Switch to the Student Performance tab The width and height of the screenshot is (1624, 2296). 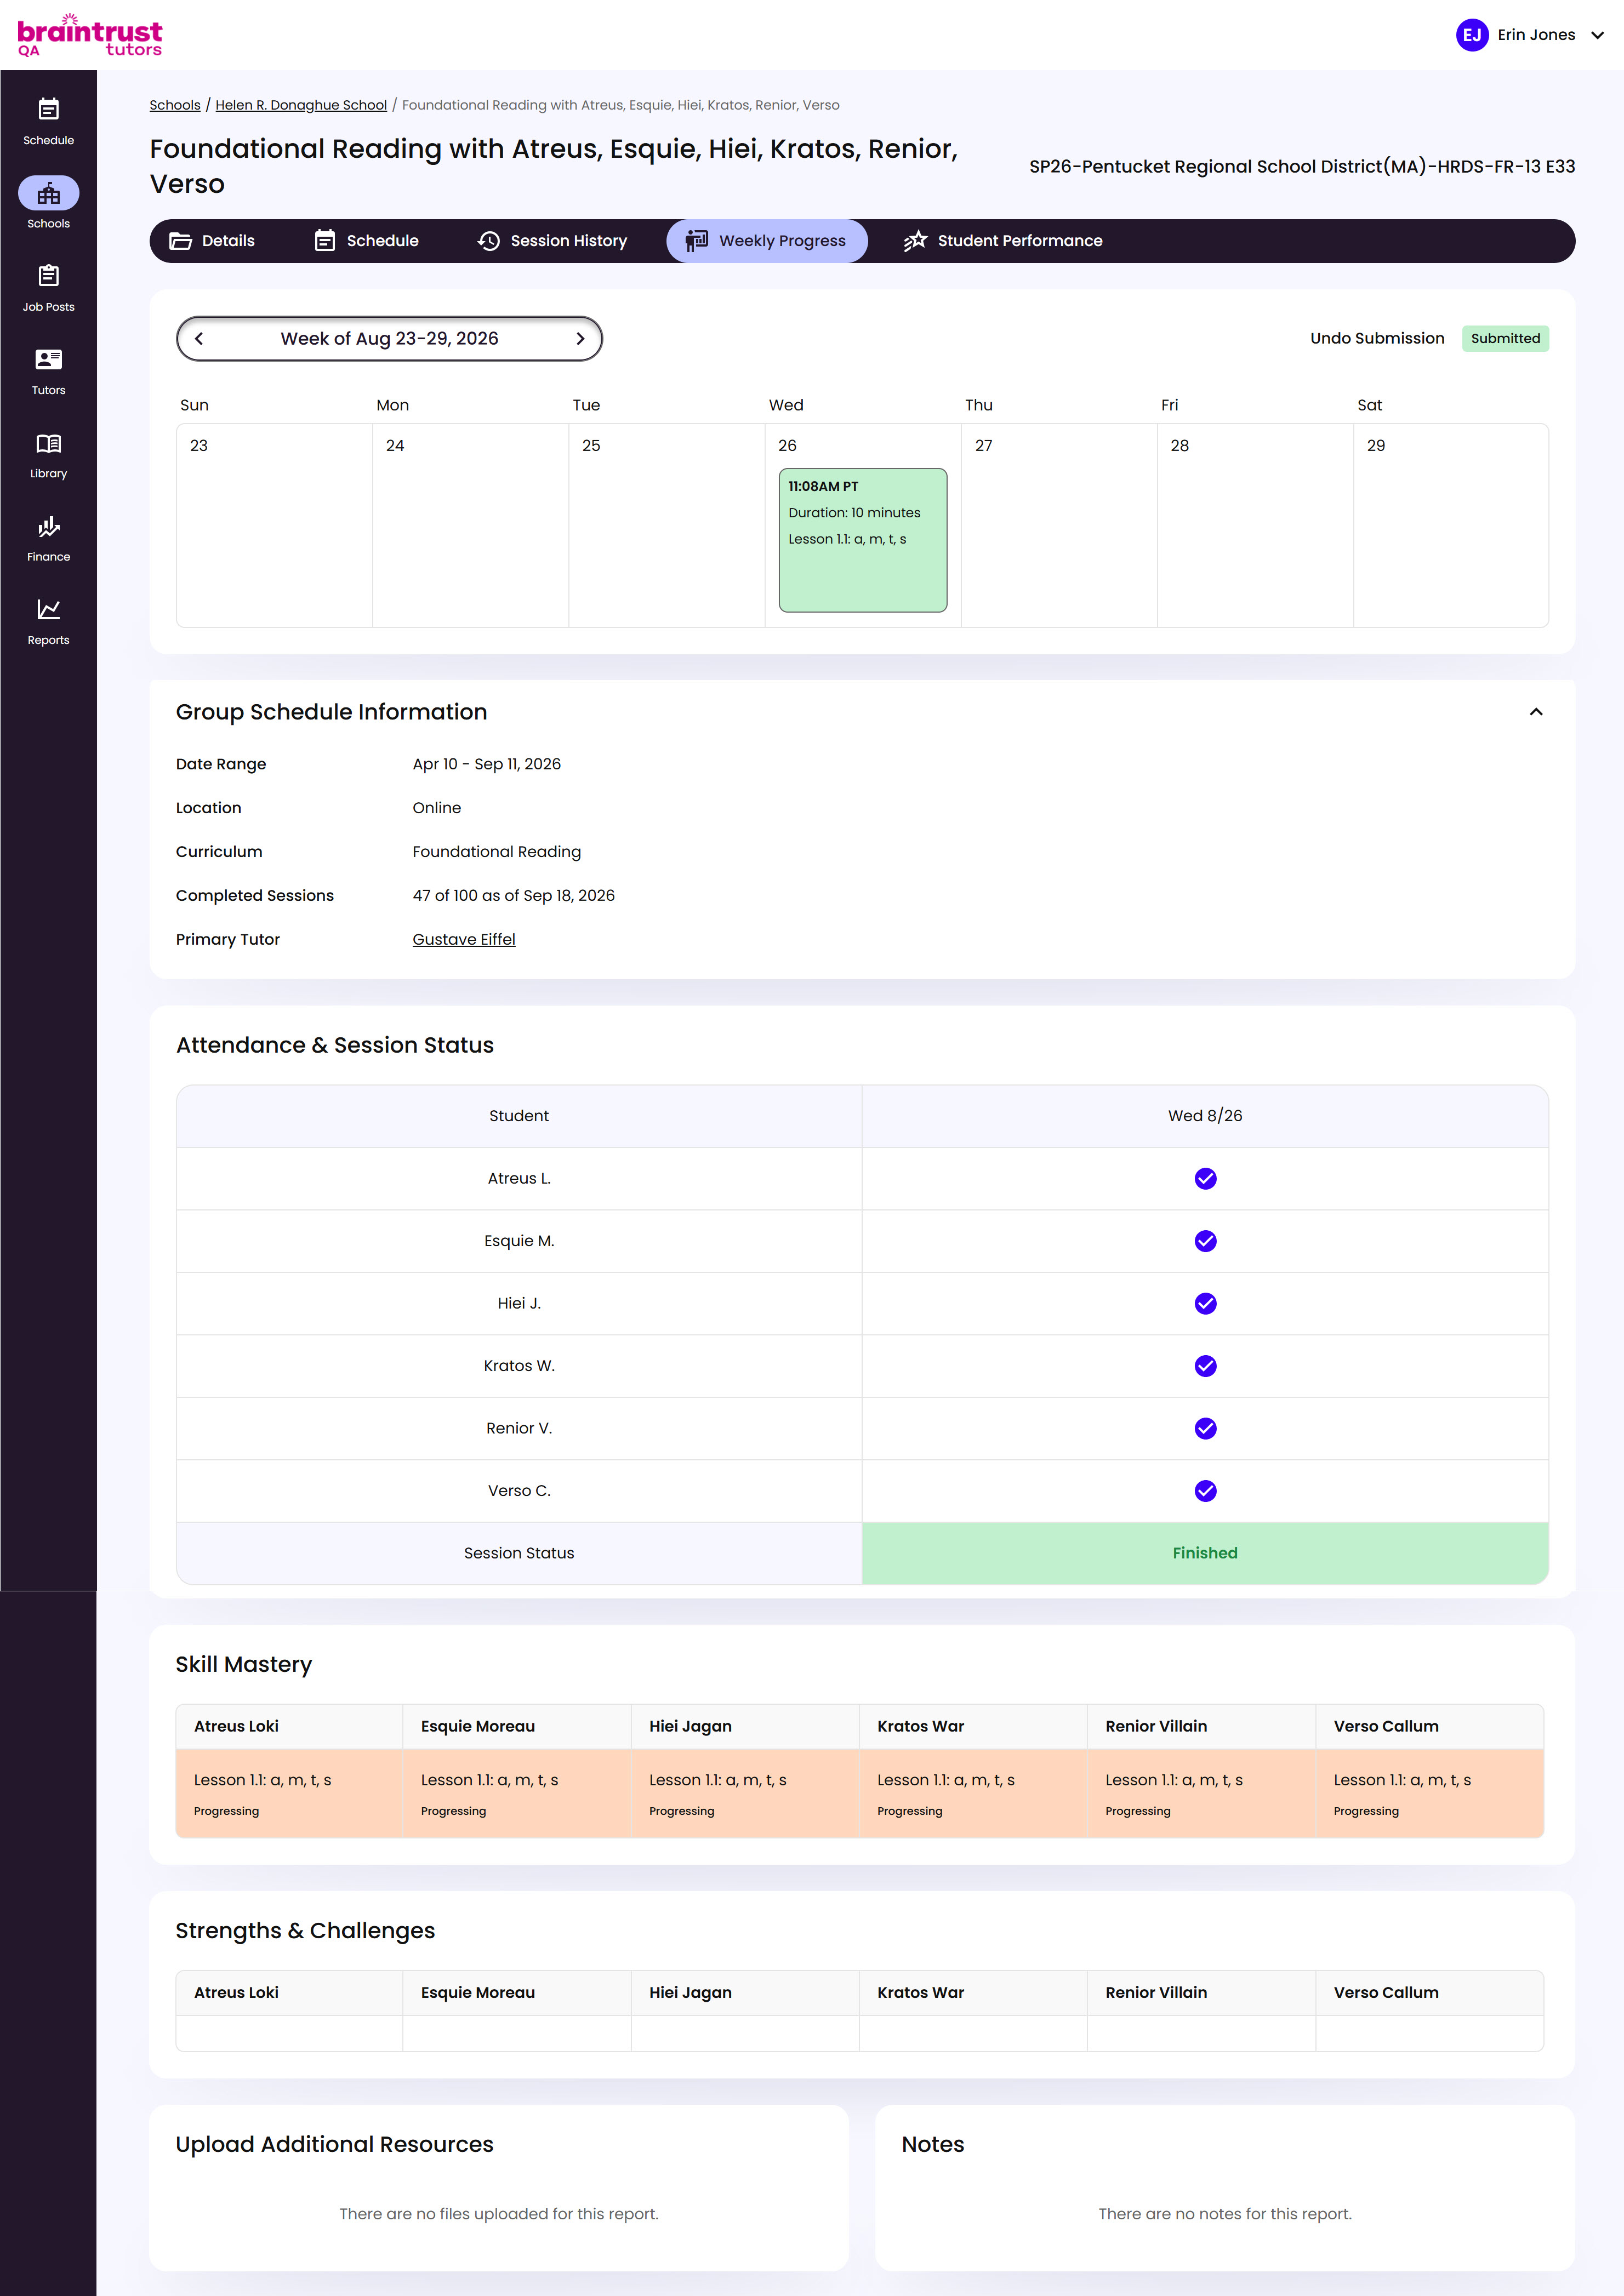[1003, 241]
